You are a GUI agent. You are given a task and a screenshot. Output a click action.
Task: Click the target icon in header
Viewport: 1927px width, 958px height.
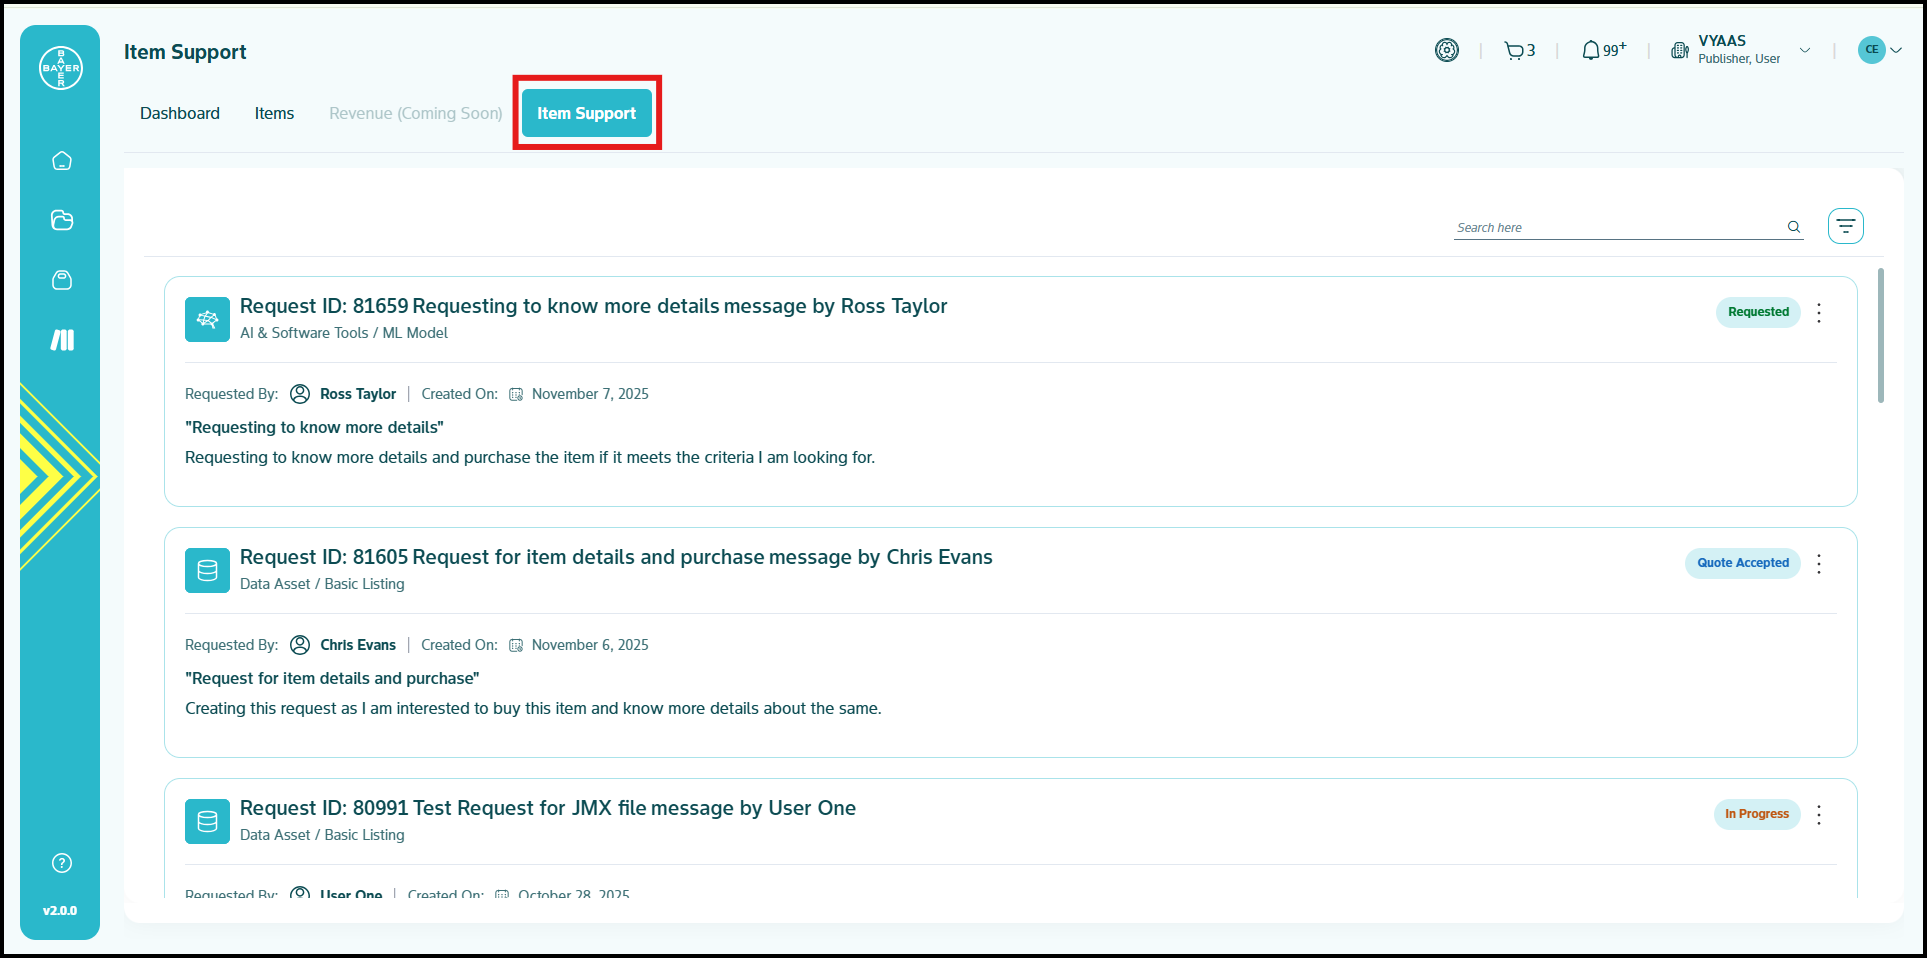click(1446, 50)
